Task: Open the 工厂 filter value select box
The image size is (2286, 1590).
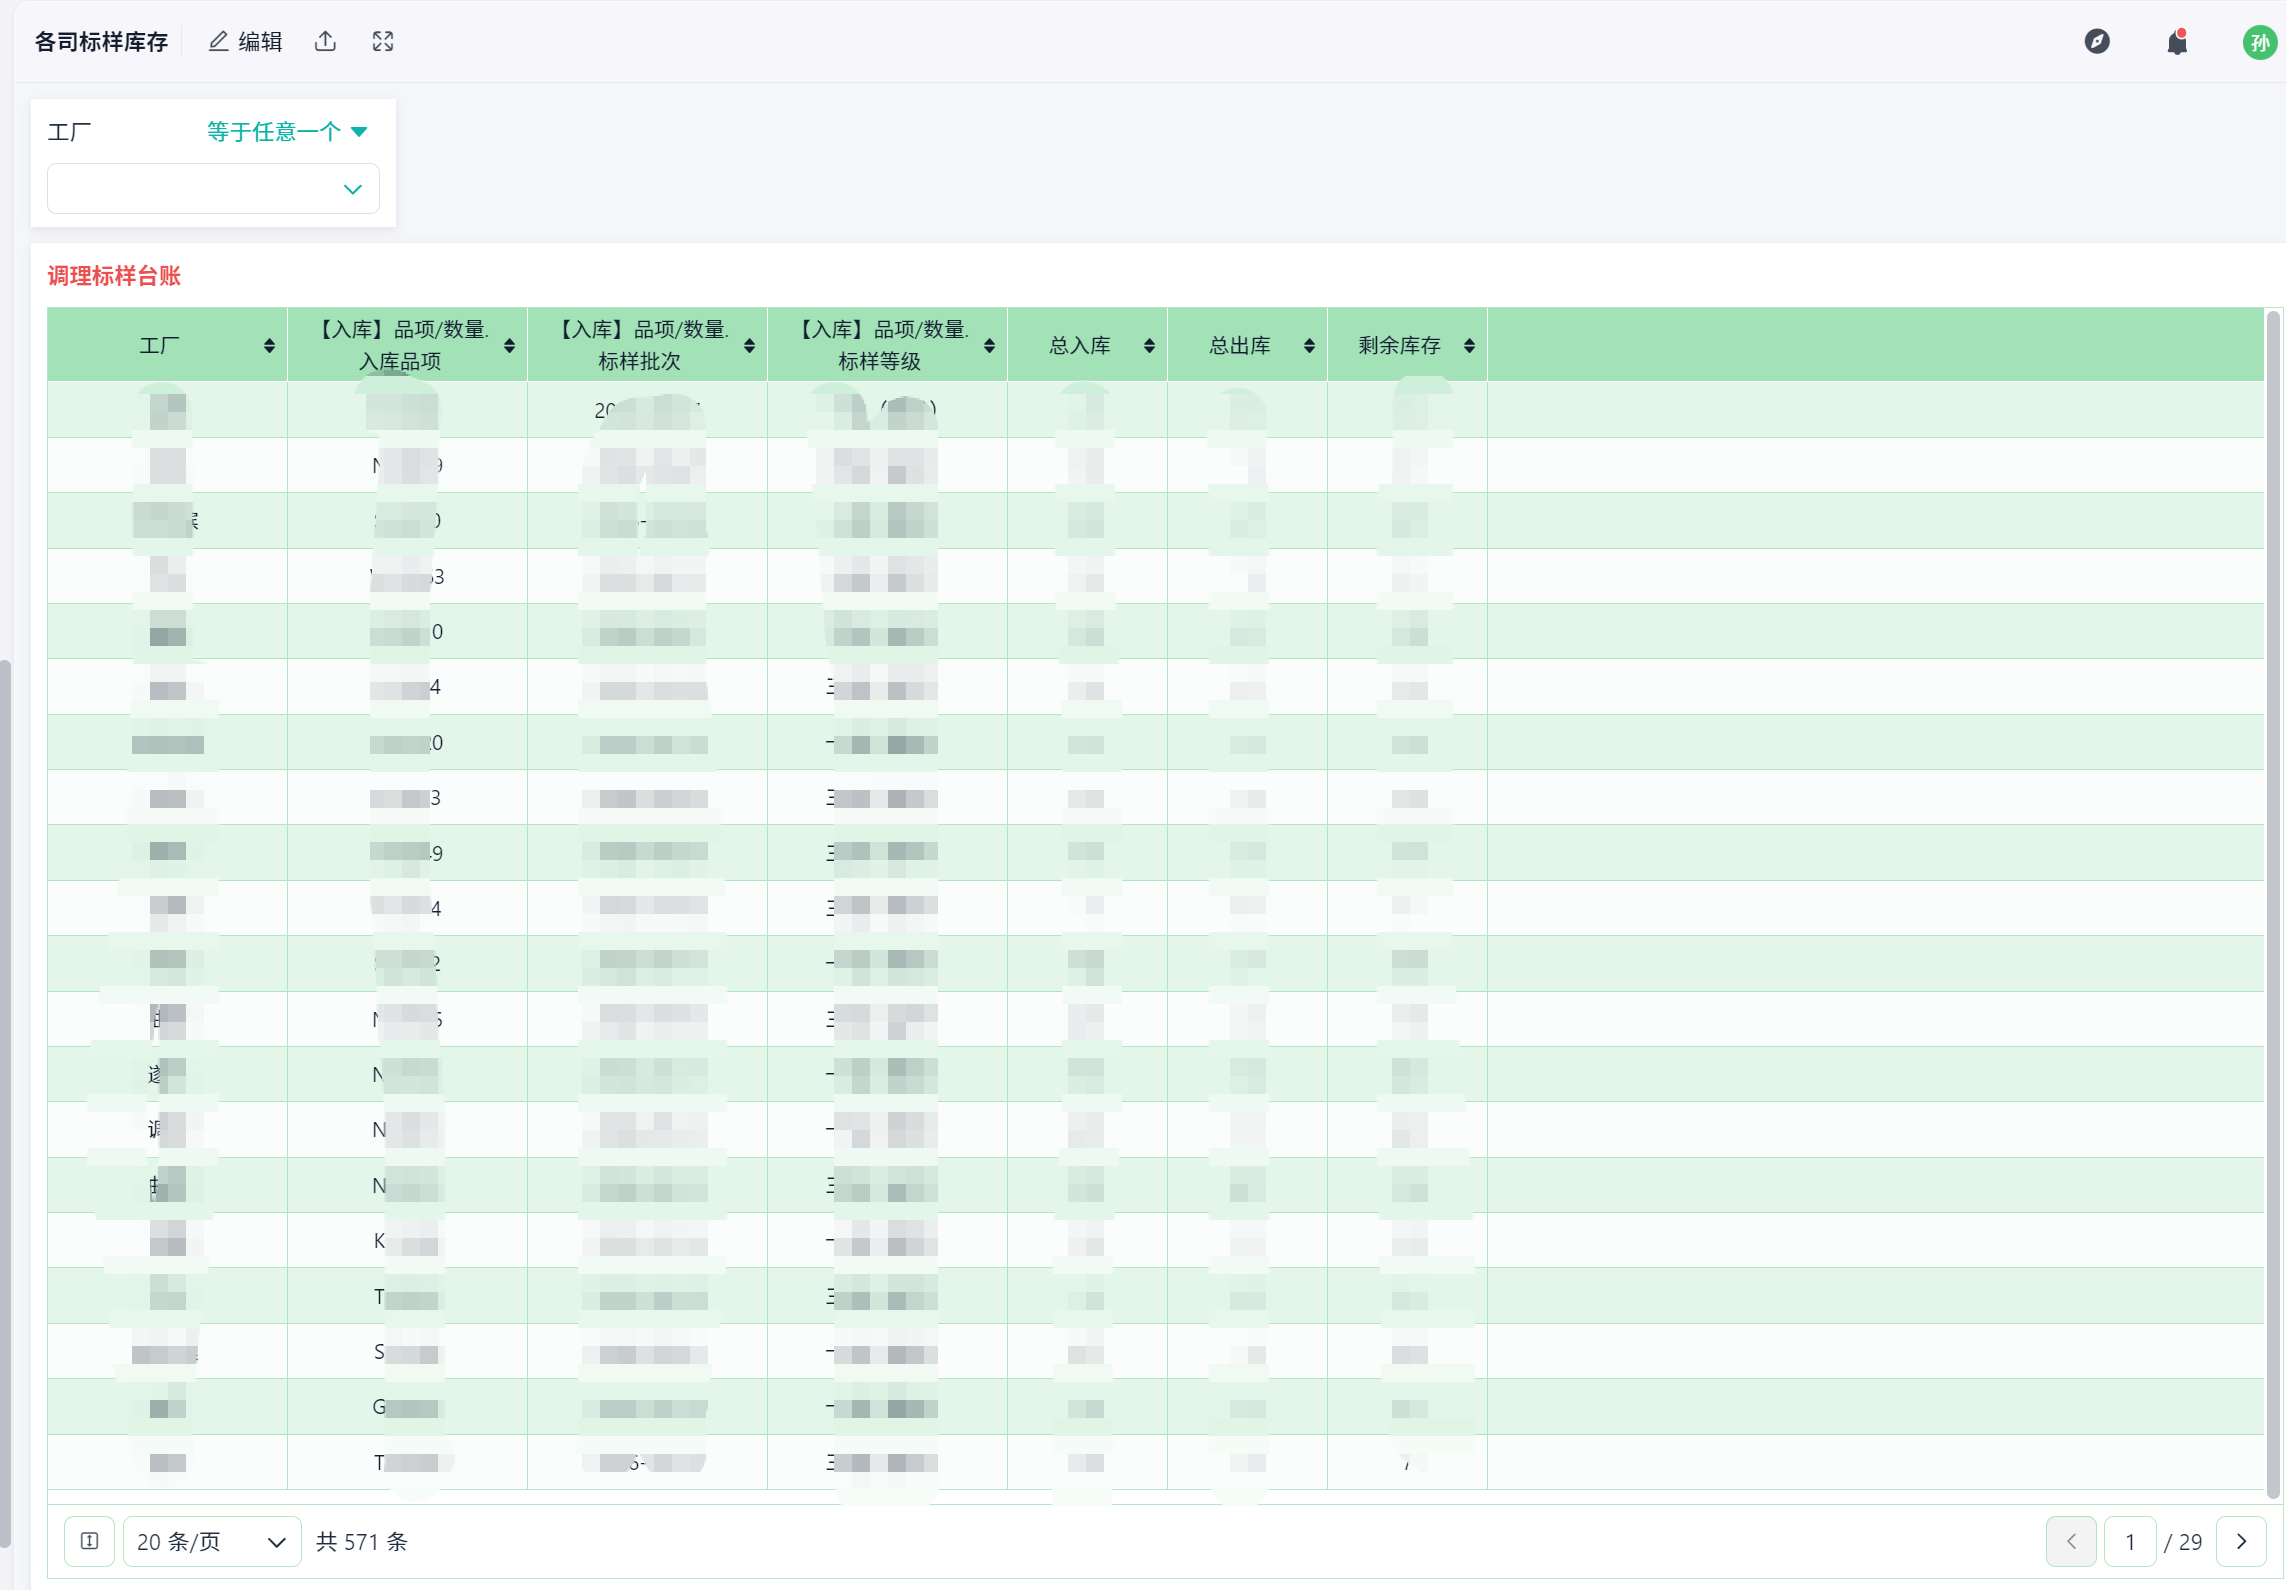Action: (213, 189)
